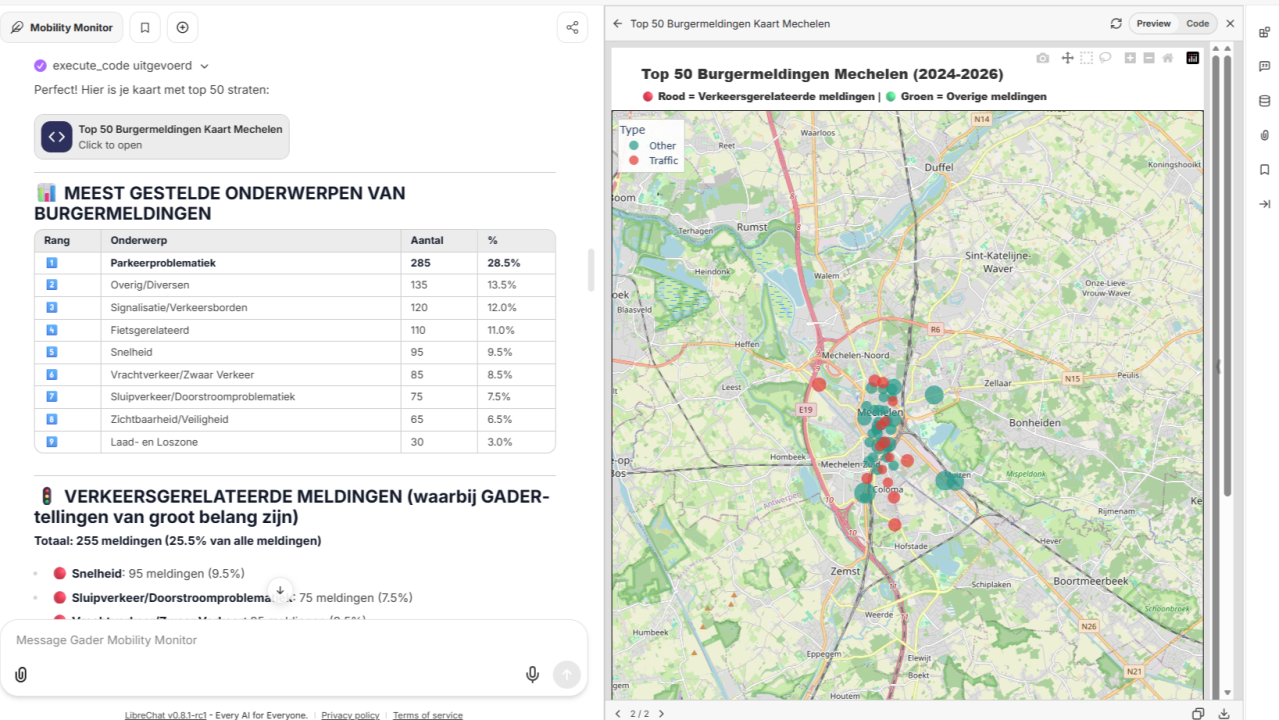Click the Plotly logo icon

(x=1193, y=58)
